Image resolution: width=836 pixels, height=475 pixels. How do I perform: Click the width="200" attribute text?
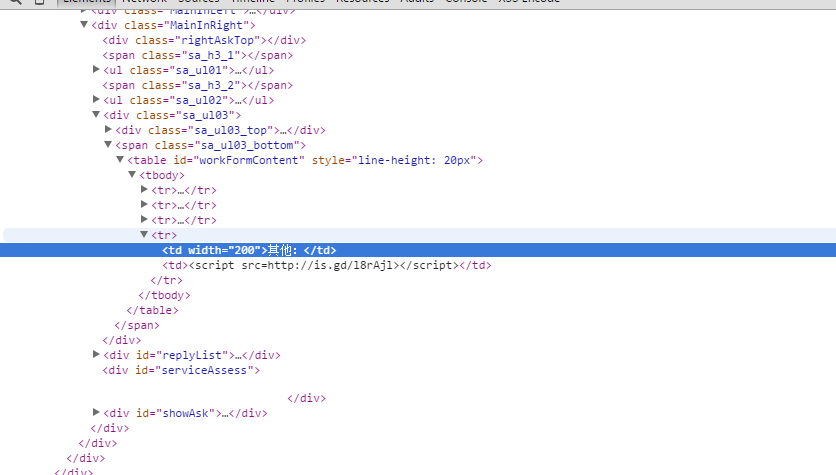tap(224, 250)
